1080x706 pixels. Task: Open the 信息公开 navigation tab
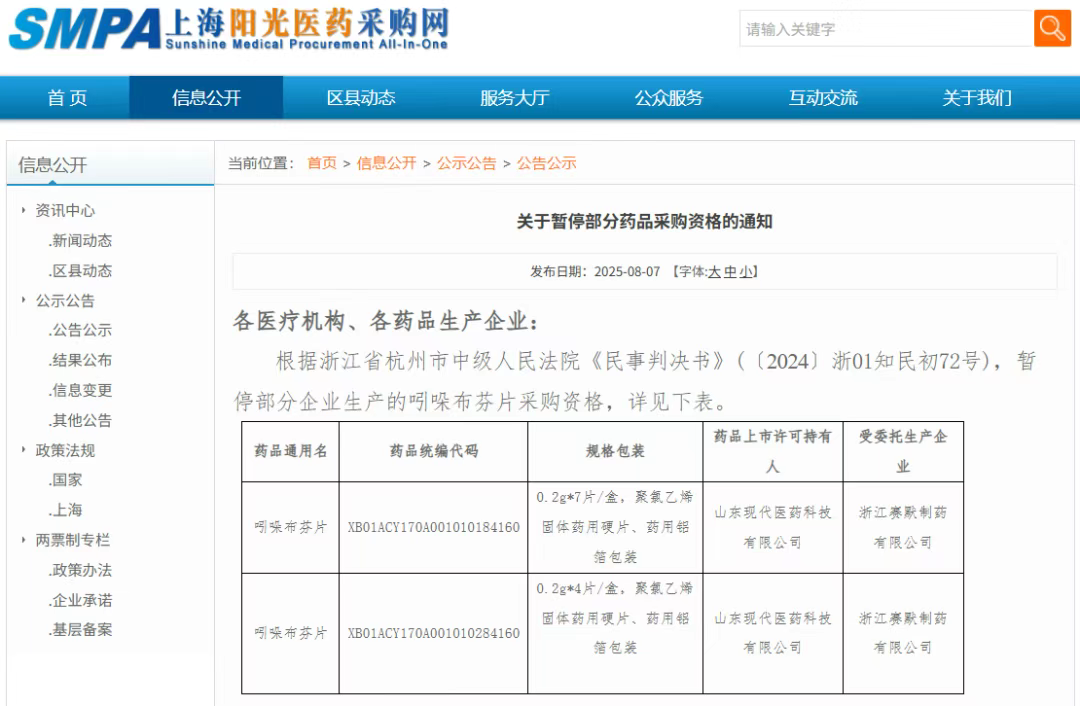tap(206, 98)
